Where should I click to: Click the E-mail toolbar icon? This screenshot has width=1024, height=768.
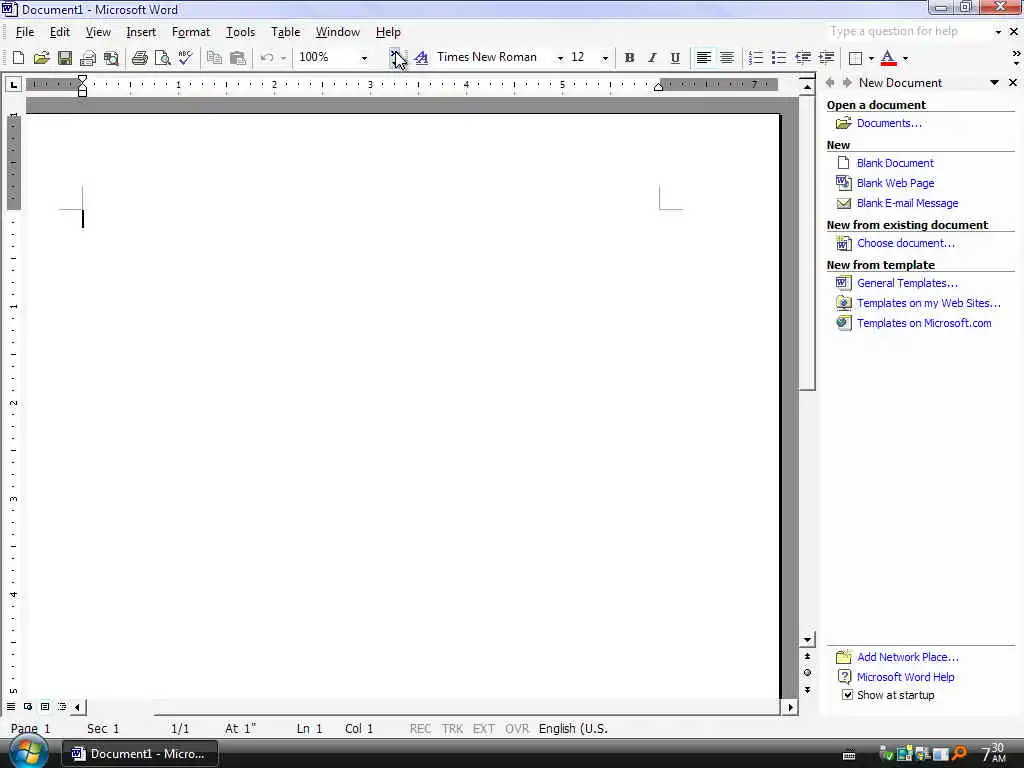point(88,58)
